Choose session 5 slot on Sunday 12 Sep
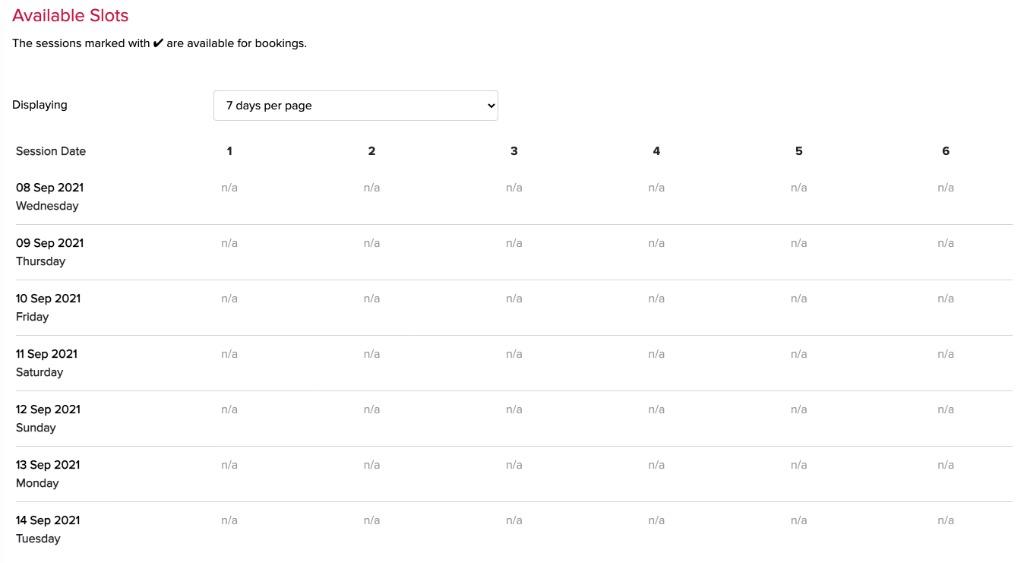This screenshot has width=1024, height=563. click(x=799, y=410)
